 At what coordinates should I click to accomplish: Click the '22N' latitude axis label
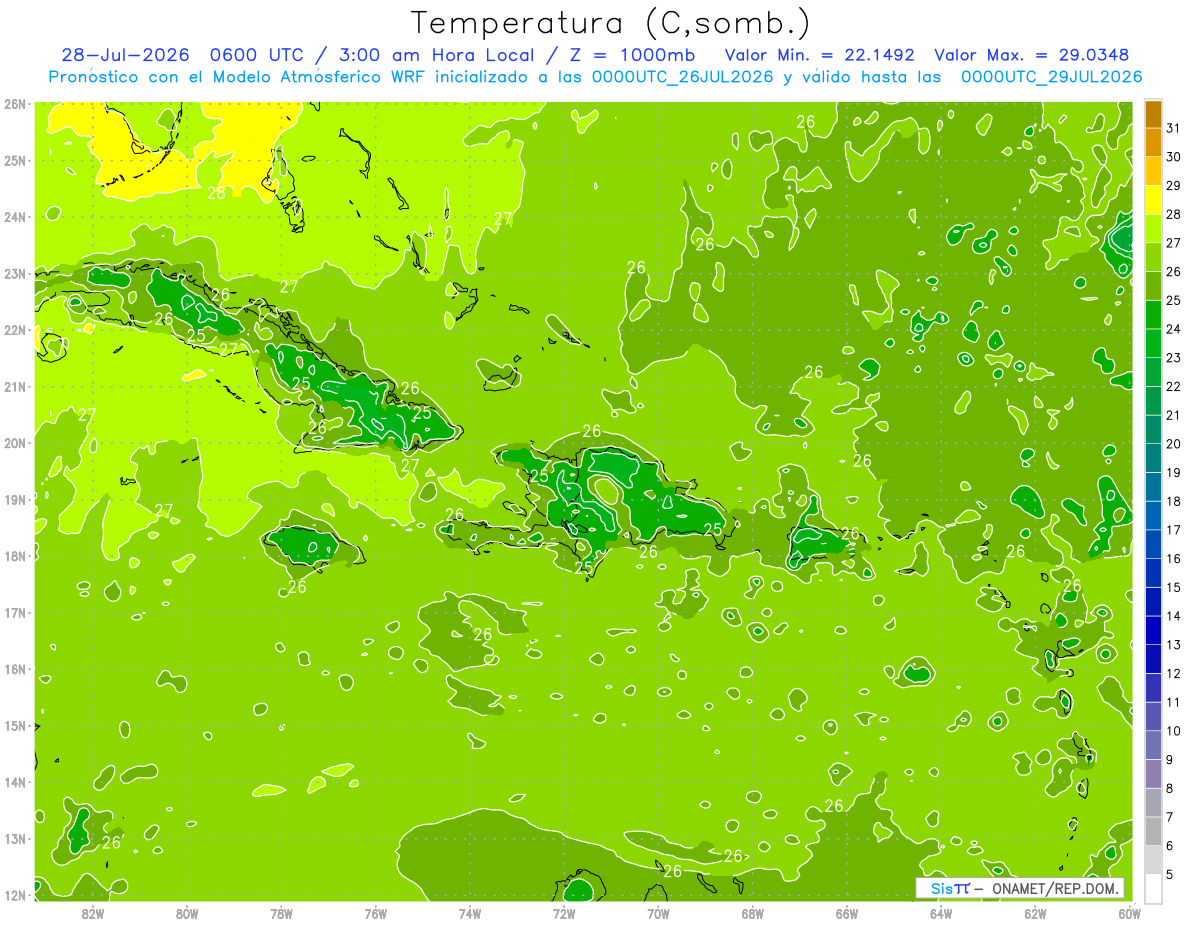[14, 330]
